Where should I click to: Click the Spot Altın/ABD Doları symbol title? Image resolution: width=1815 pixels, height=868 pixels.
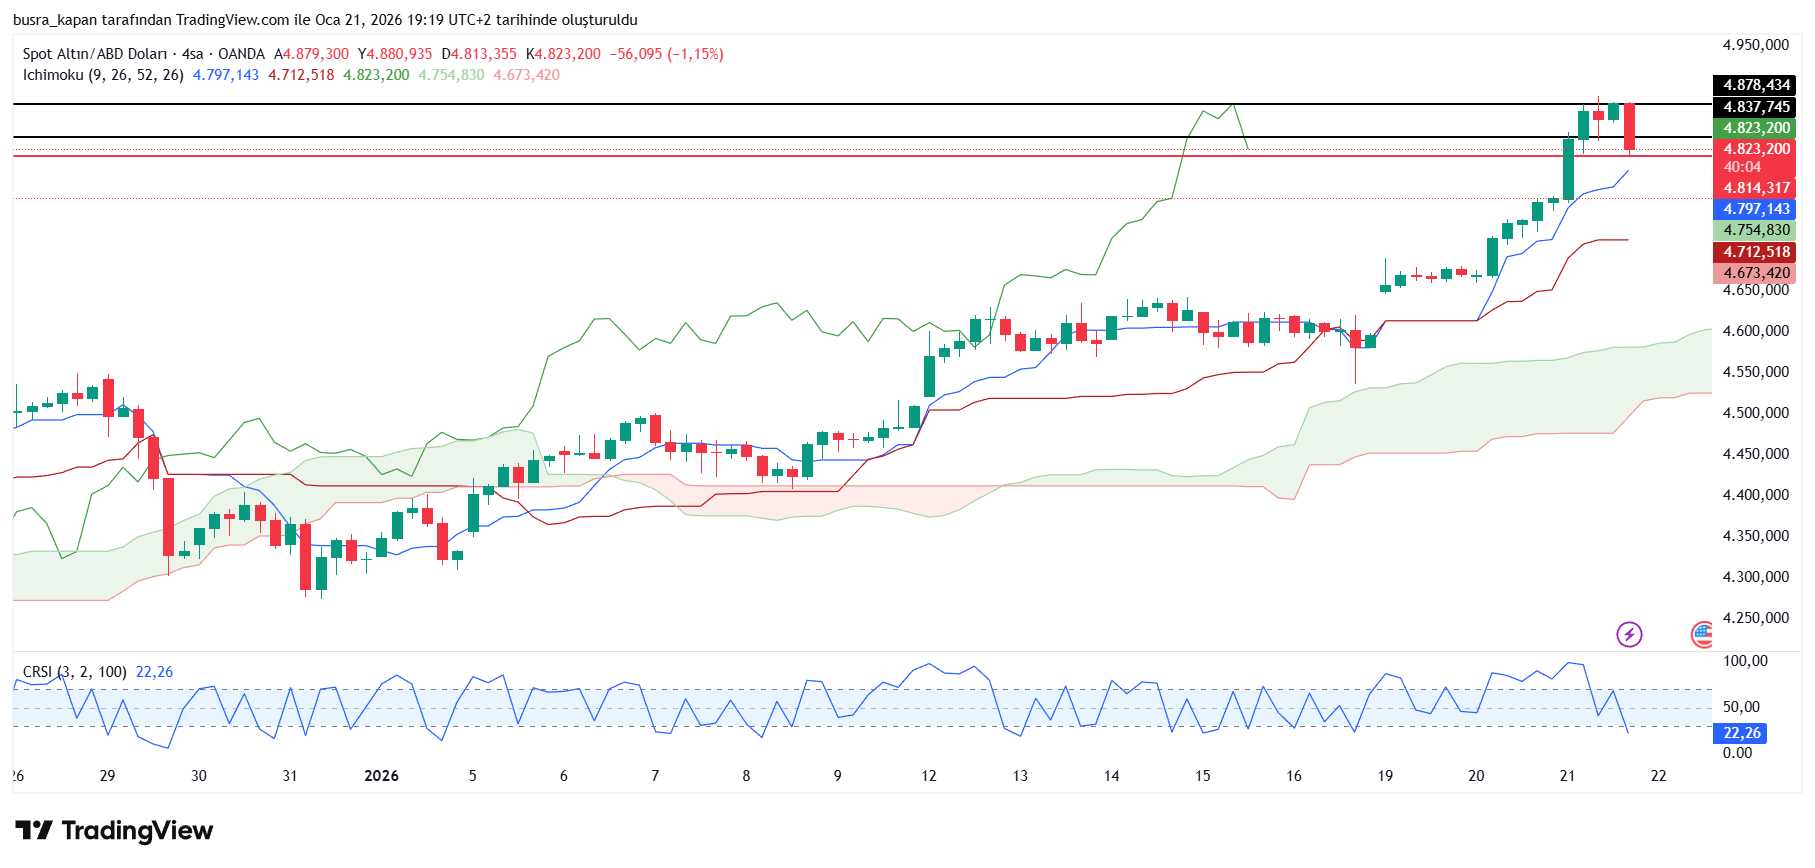143,54
